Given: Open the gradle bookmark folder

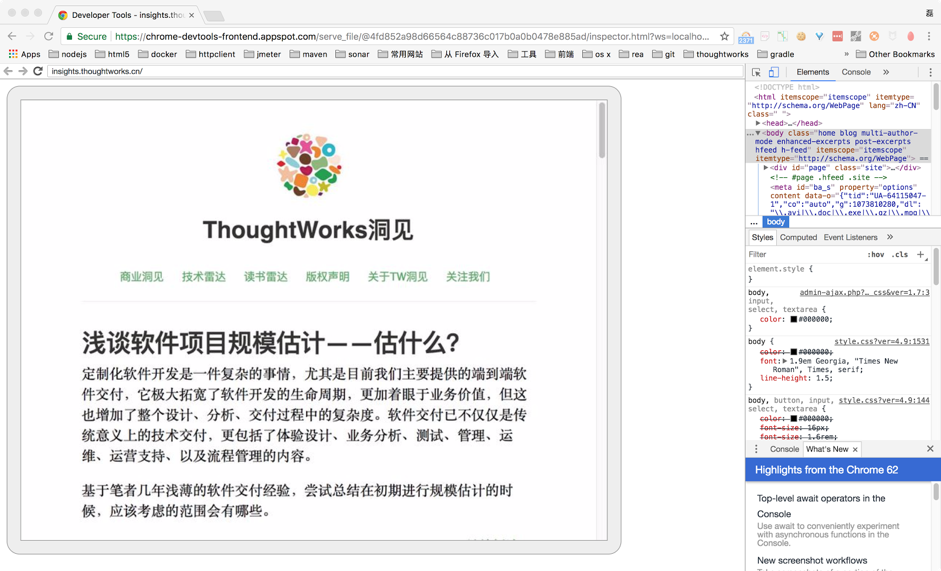Looking at the screenshot, I should [776, 54].
